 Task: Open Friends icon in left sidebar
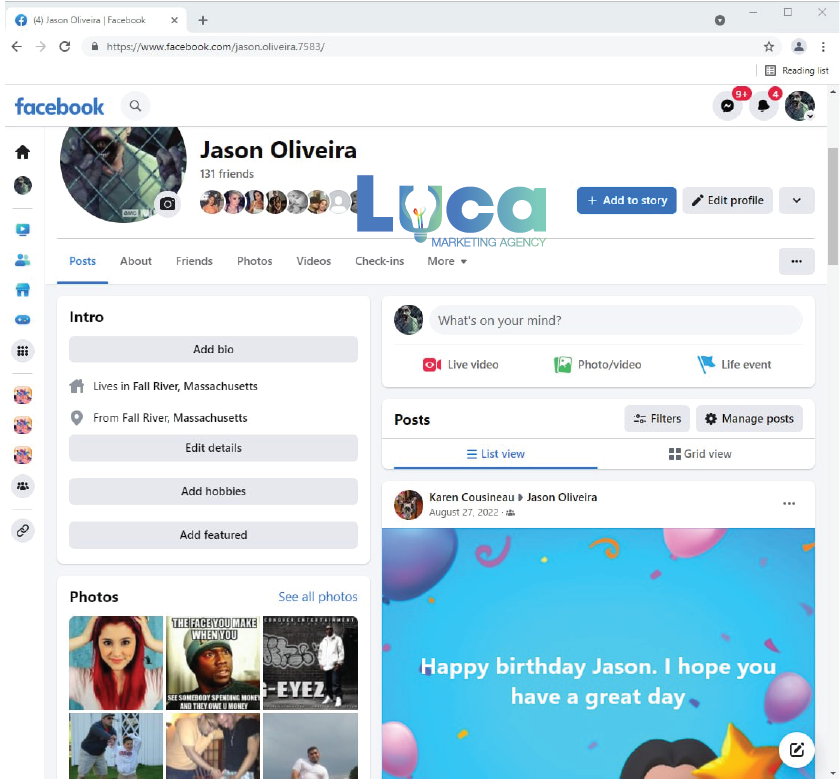pos(22,260)
